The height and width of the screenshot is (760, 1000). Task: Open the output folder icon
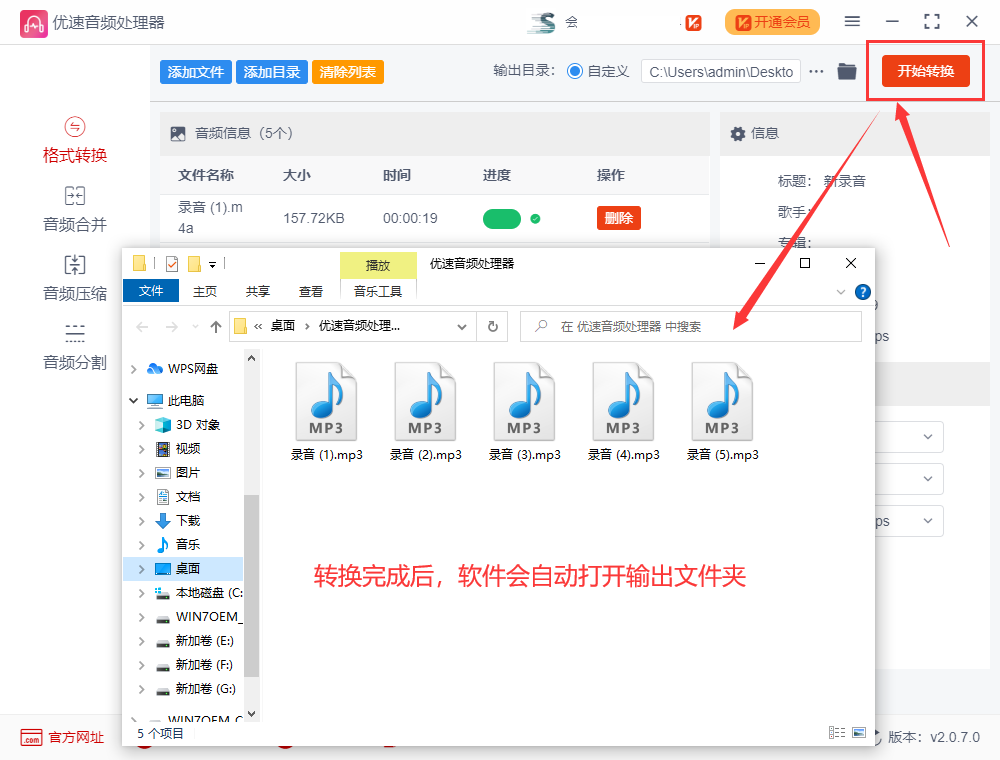(x=847, y=71)
